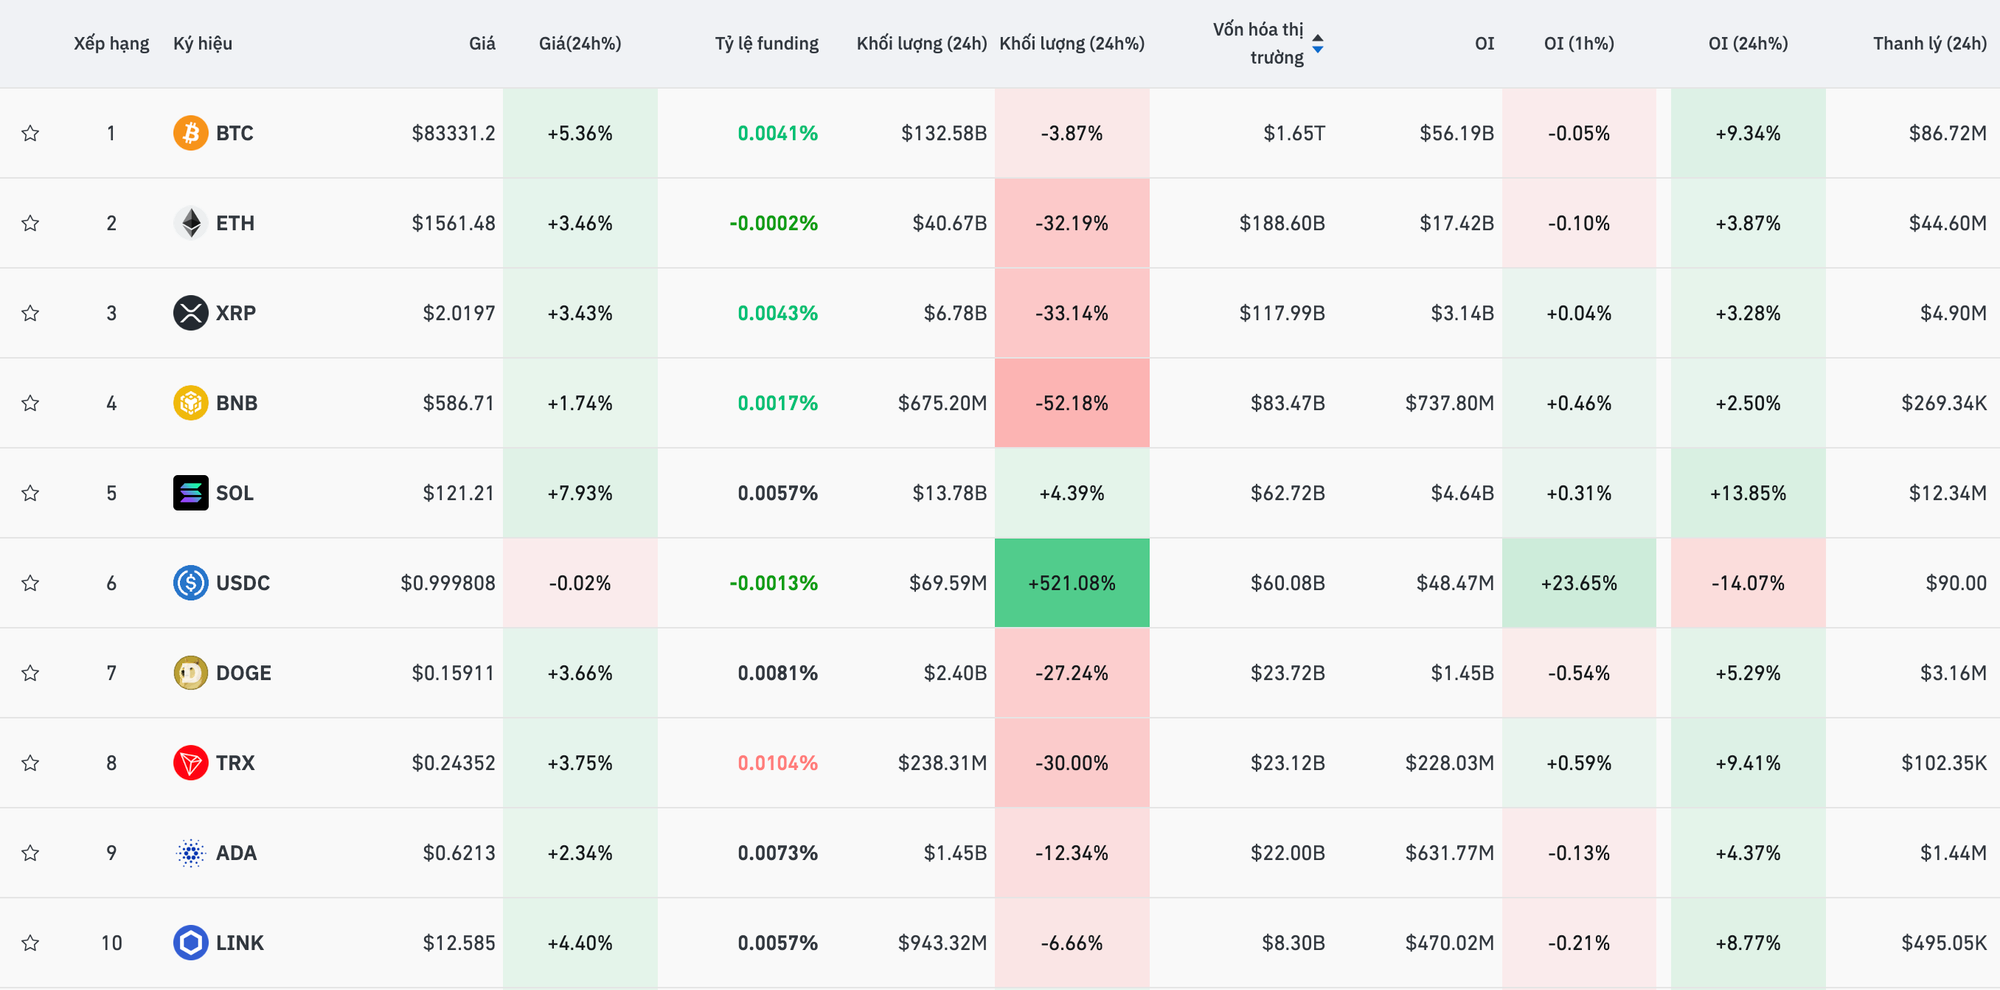Click the XRP coin icon
The width and height of the screenshot is (2000, 990).
(190, 313)
